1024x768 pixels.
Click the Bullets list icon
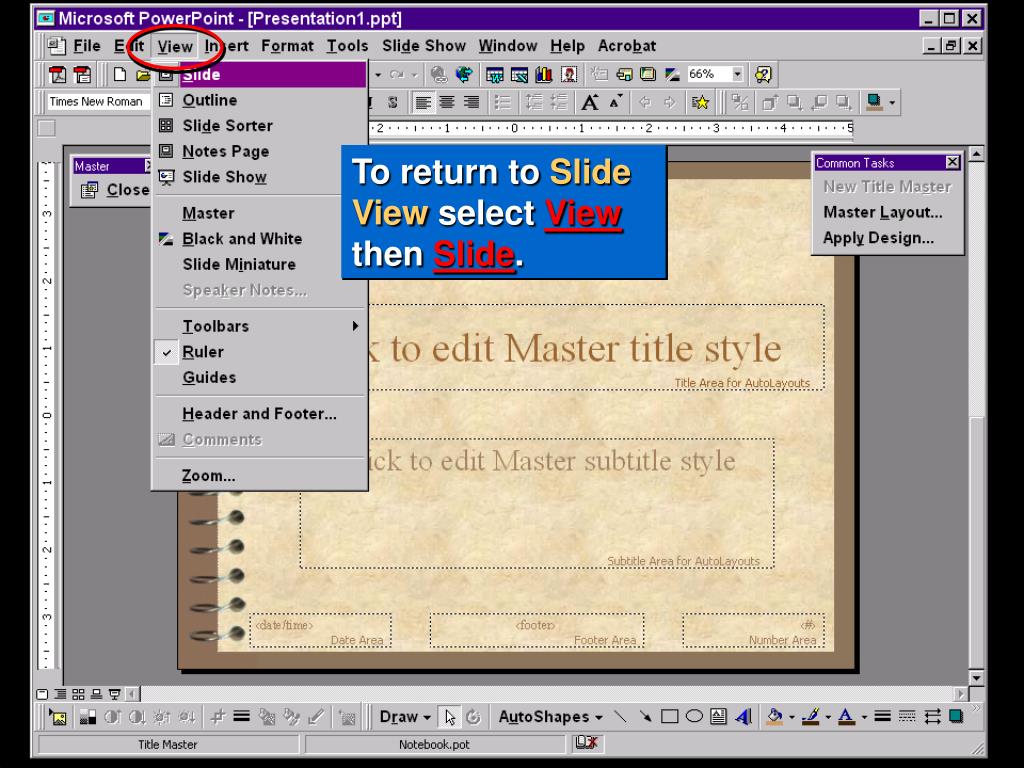(502, 103)
